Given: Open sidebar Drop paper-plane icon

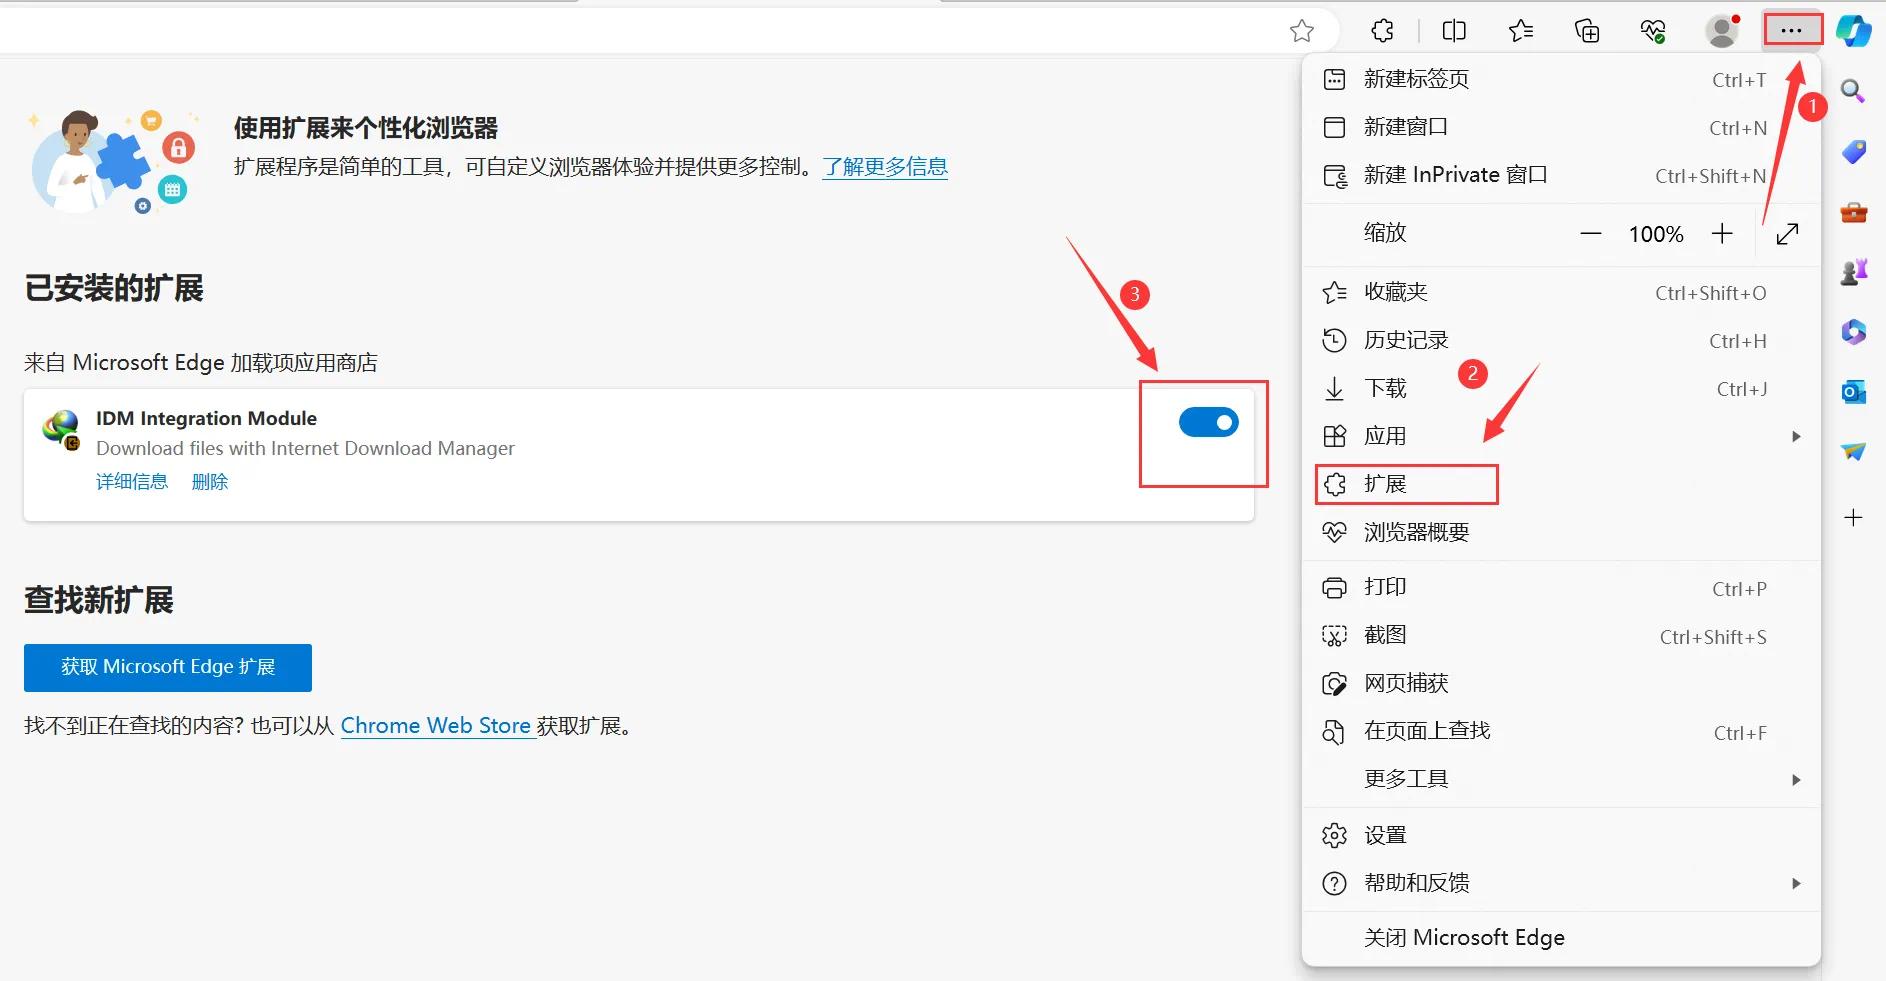Looking at the screenshot, I should point(1853,451).
